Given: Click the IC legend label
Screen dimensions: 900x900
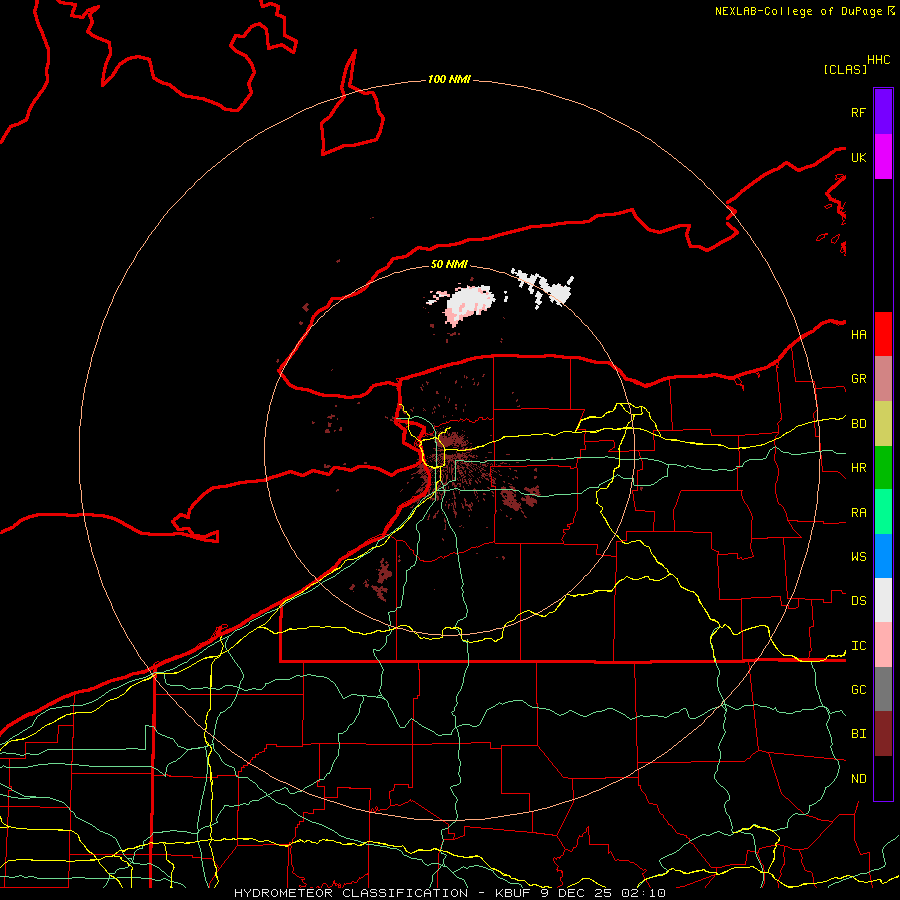Looking at the screenshot, I should point(858,646).
